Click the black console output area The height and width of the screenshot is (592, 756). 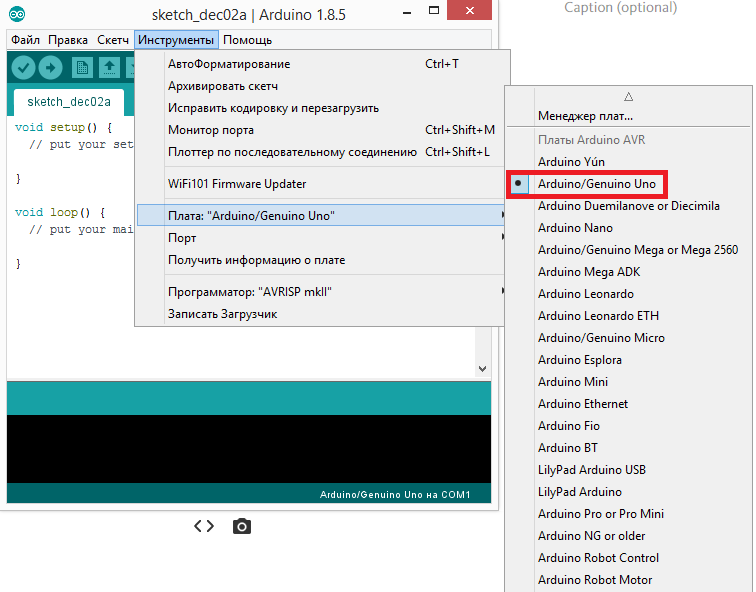point(249,449)
